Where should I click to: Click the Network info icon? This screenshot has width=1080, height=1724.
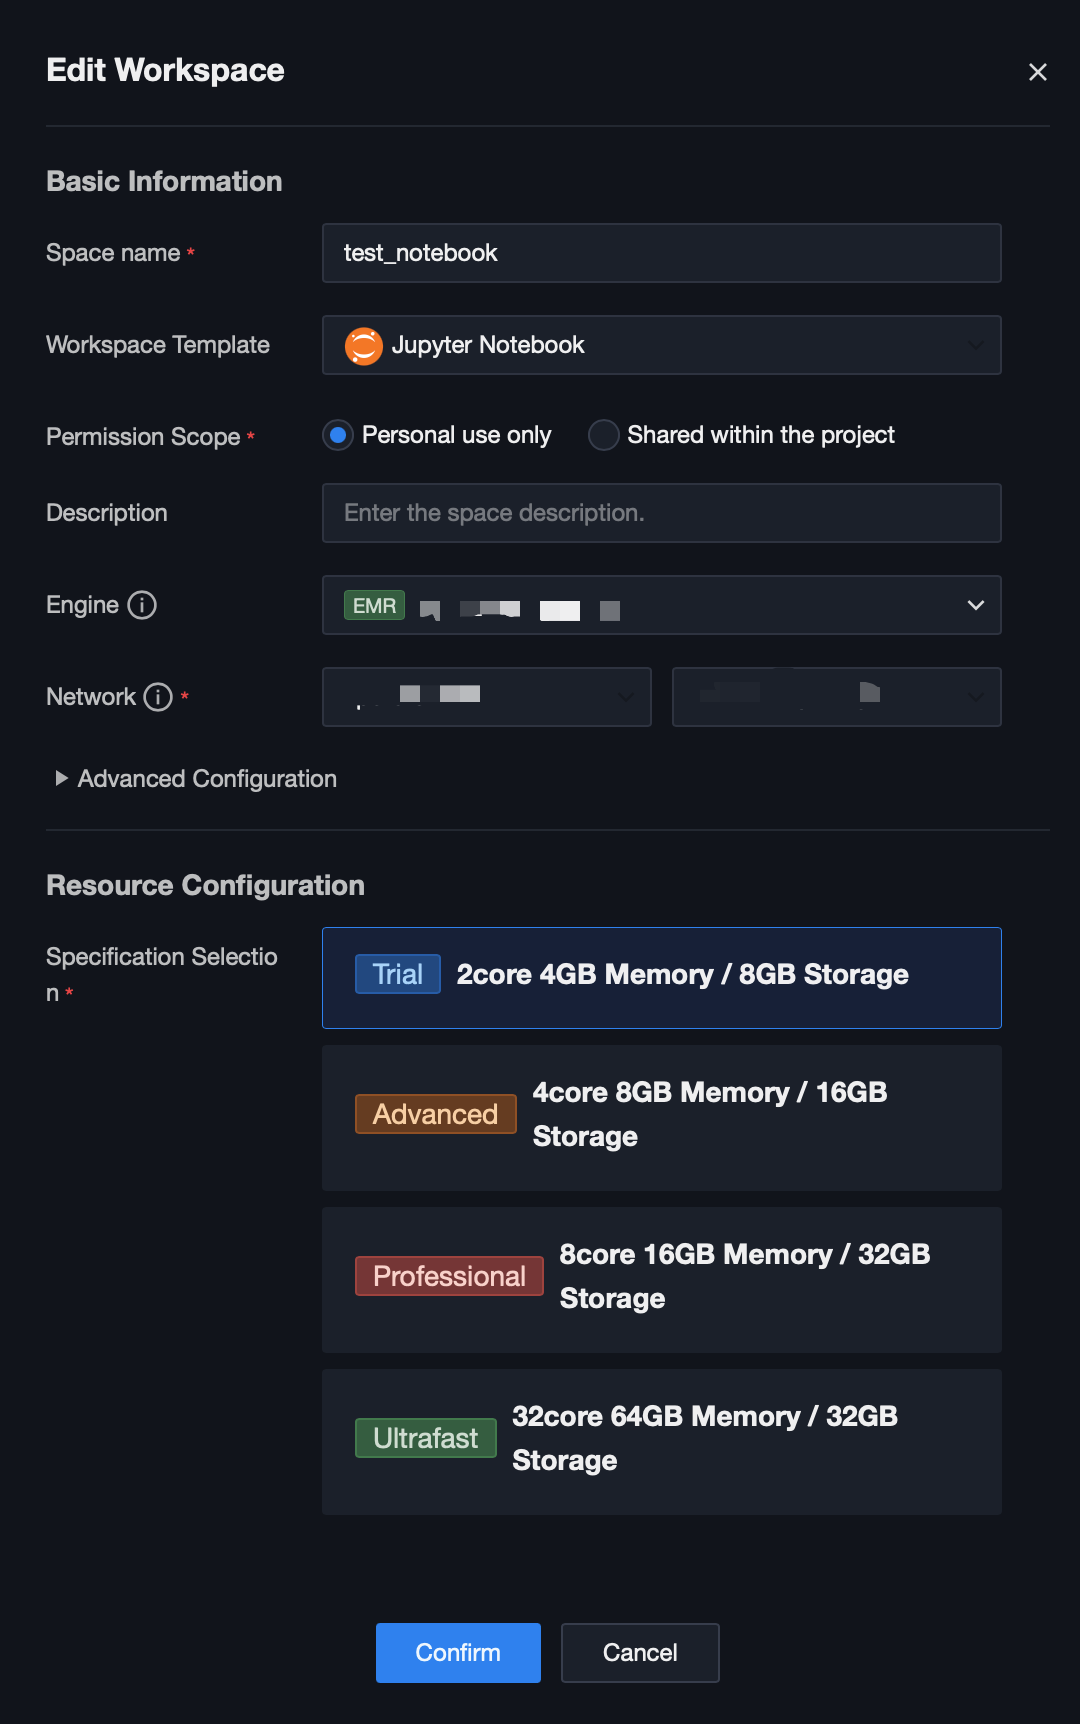(x=158, y=697)
